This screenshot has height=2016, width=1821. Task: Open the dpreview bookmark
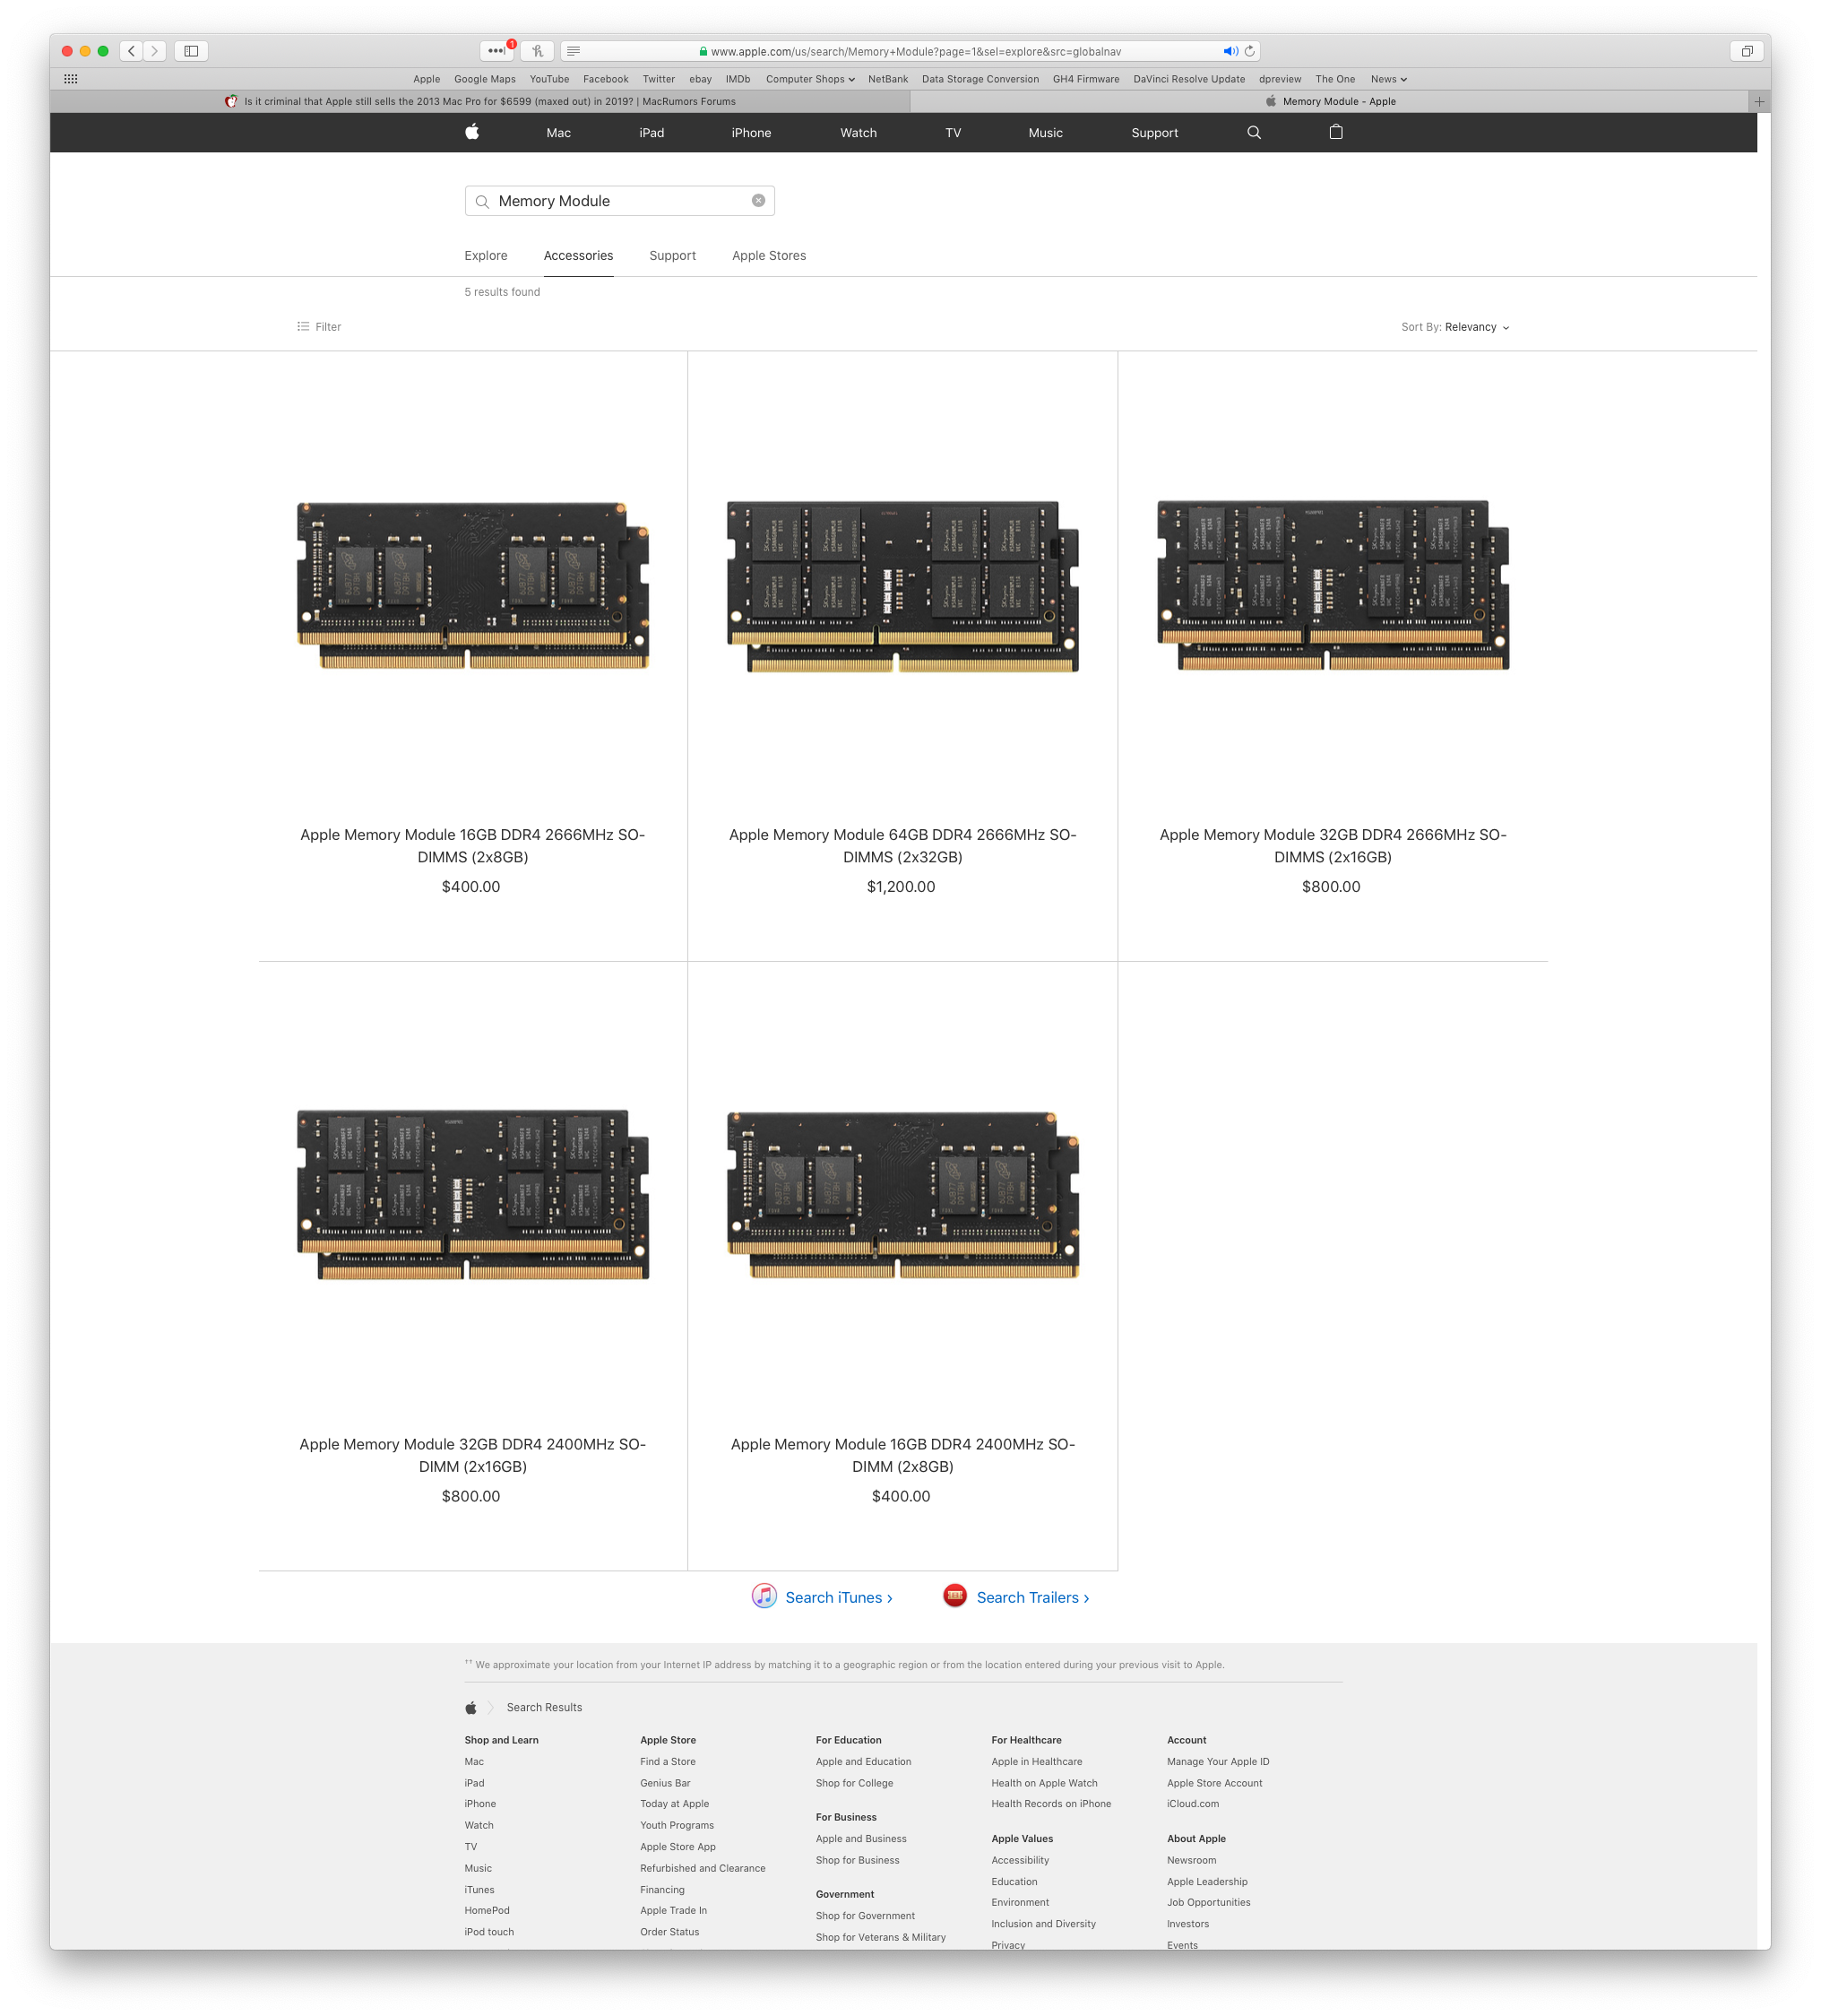coord(1280,79)
